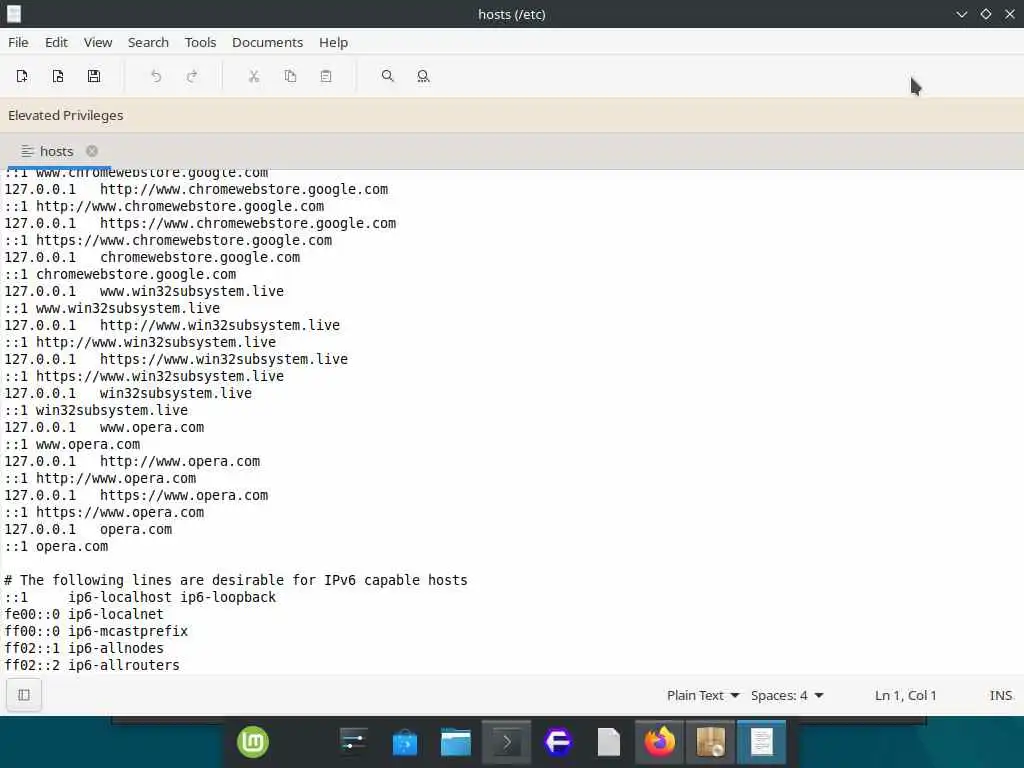1024x768 pixels.
Task: Open the Spaces: 4 tab width dropdown
Action: click(x=787, y=696)
